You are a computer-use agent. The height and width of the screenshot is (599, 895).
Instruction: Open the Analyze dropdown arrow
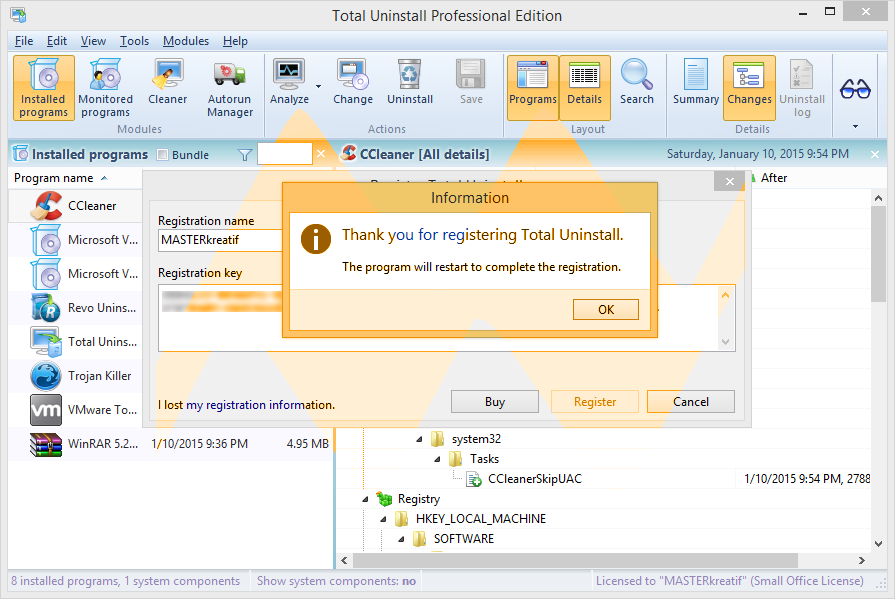(x=319, y=87)
